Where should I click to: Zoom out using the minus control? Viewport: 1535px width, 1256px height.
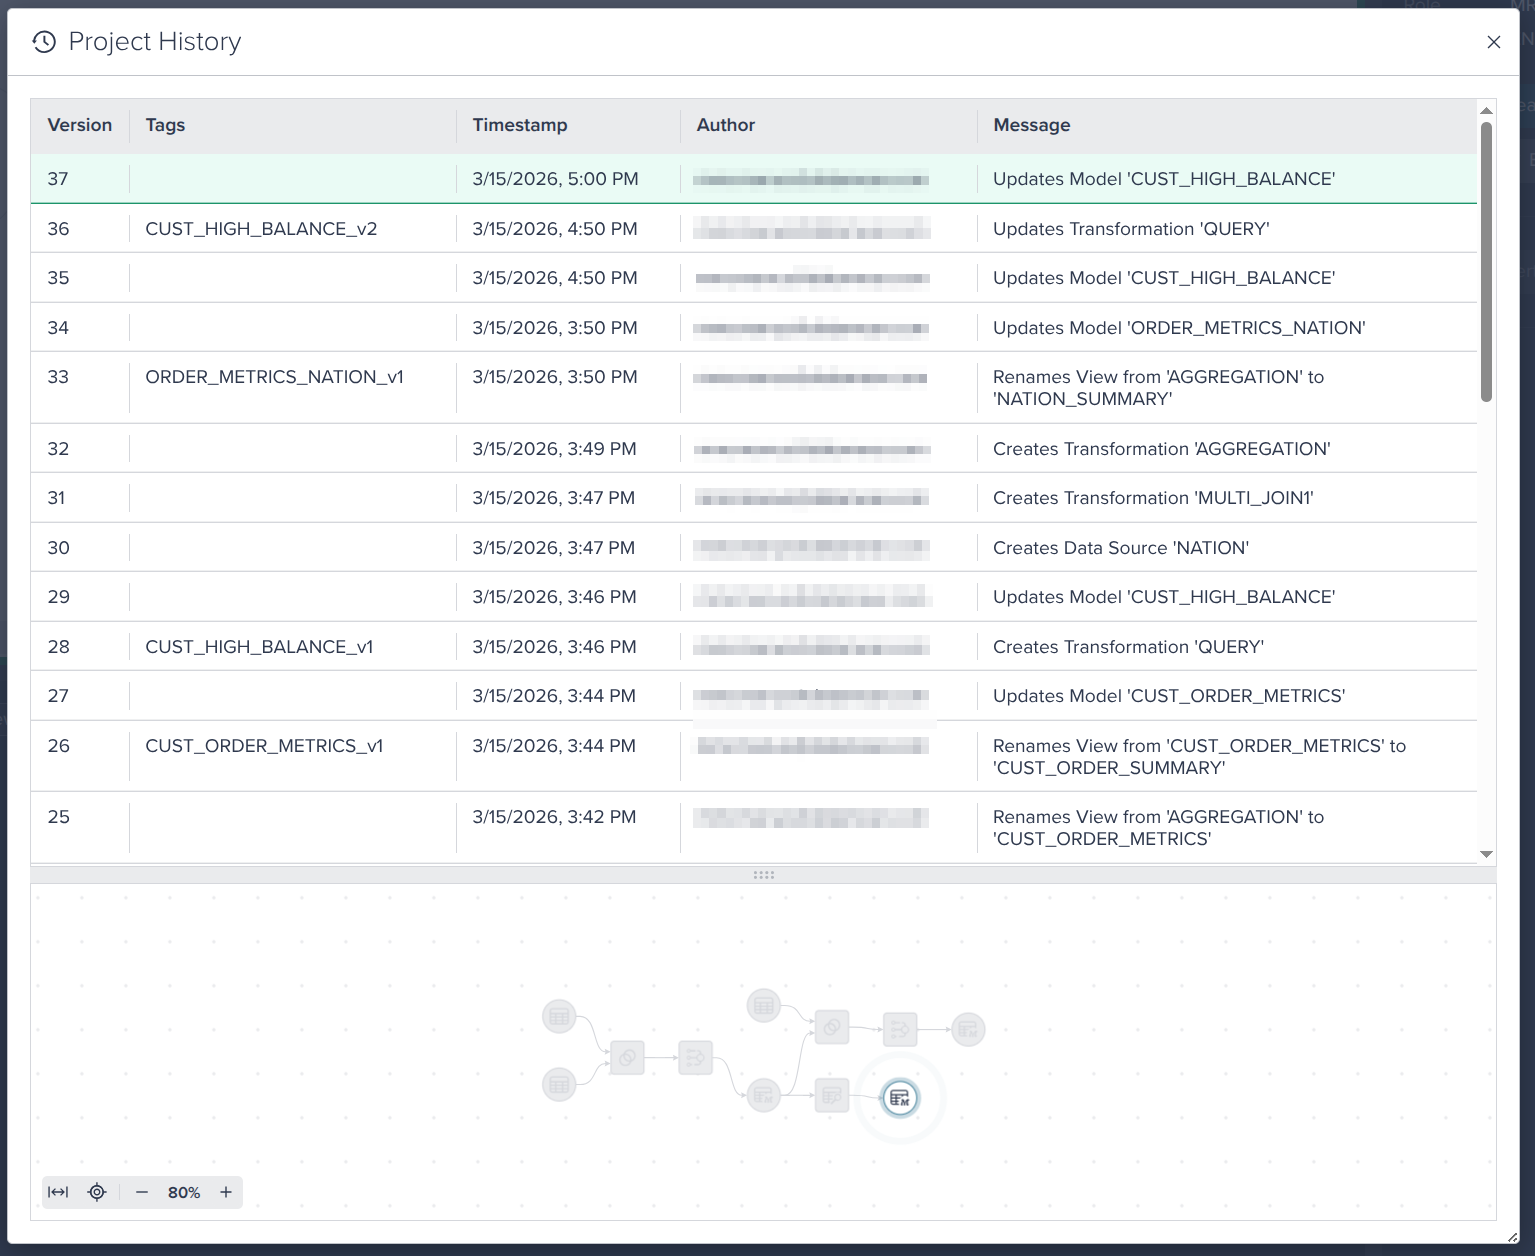pyautogui.click(x=142, y=1192)
